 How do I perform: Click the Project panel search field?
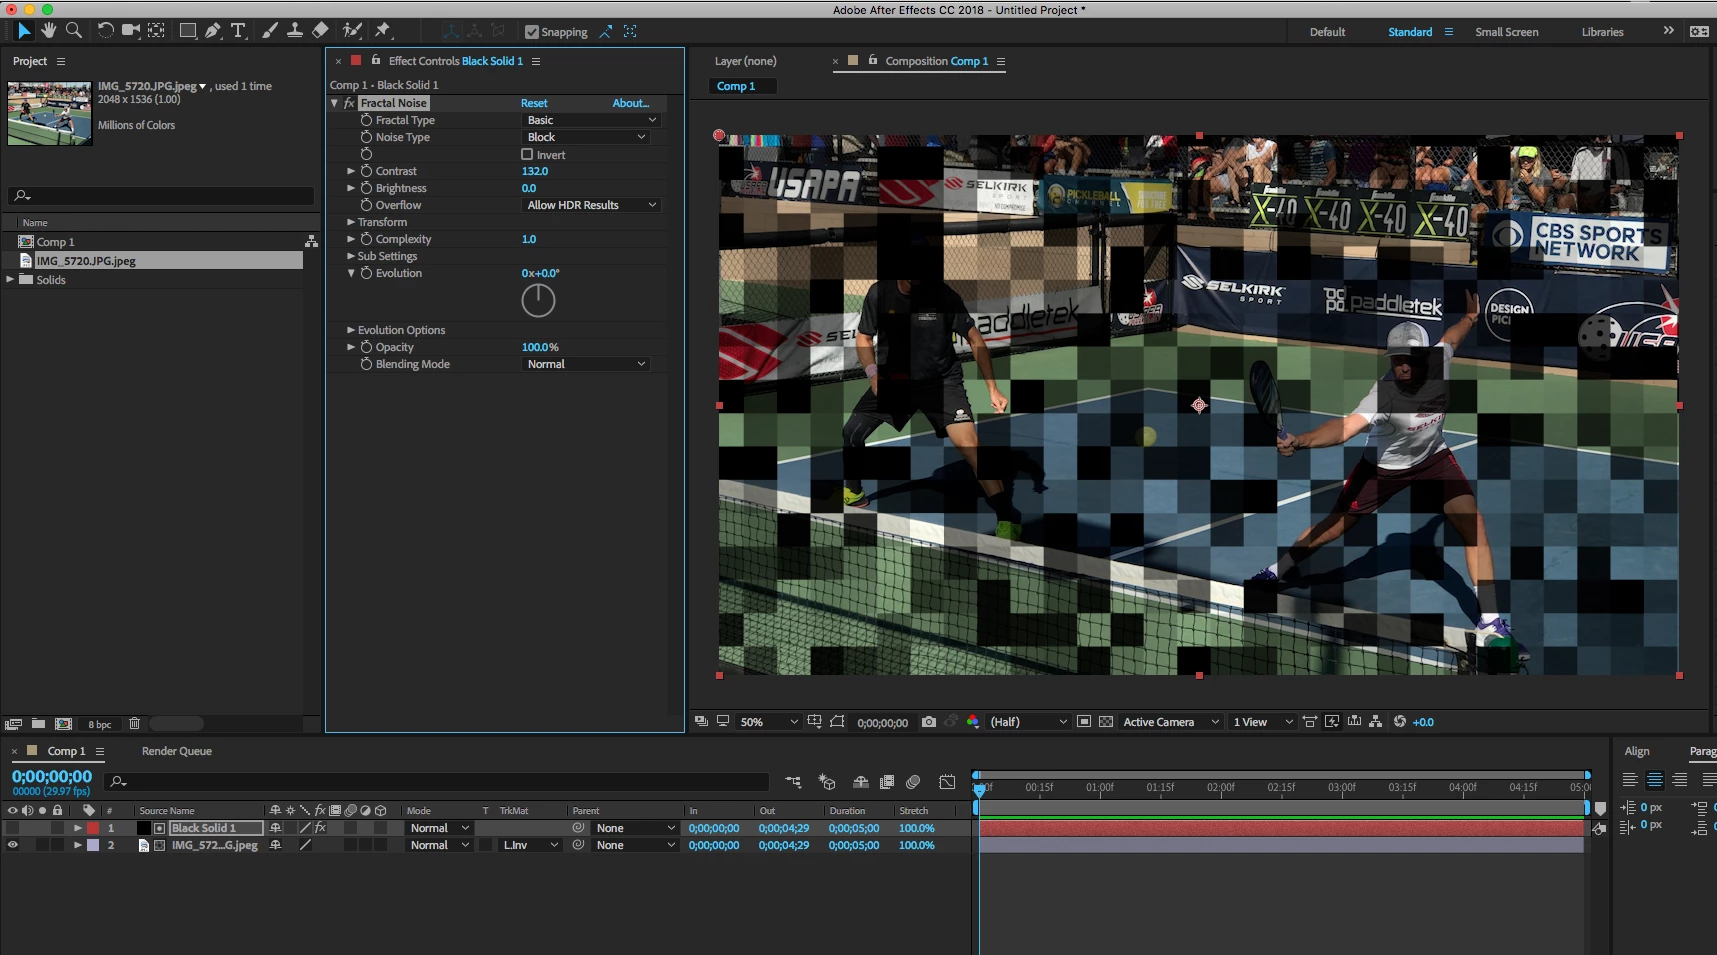[162, 196]
